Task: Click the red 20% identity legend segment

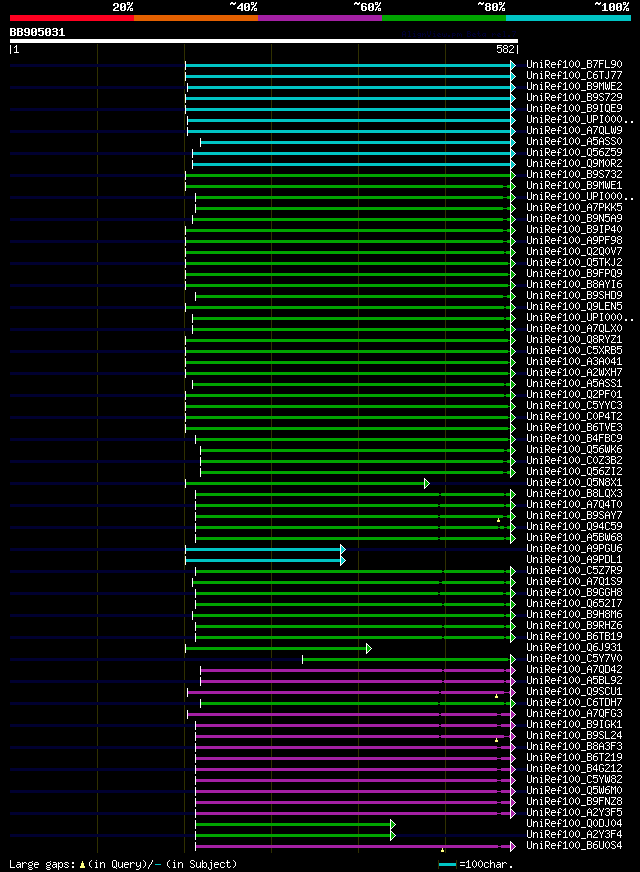Action: pos(72,18)
